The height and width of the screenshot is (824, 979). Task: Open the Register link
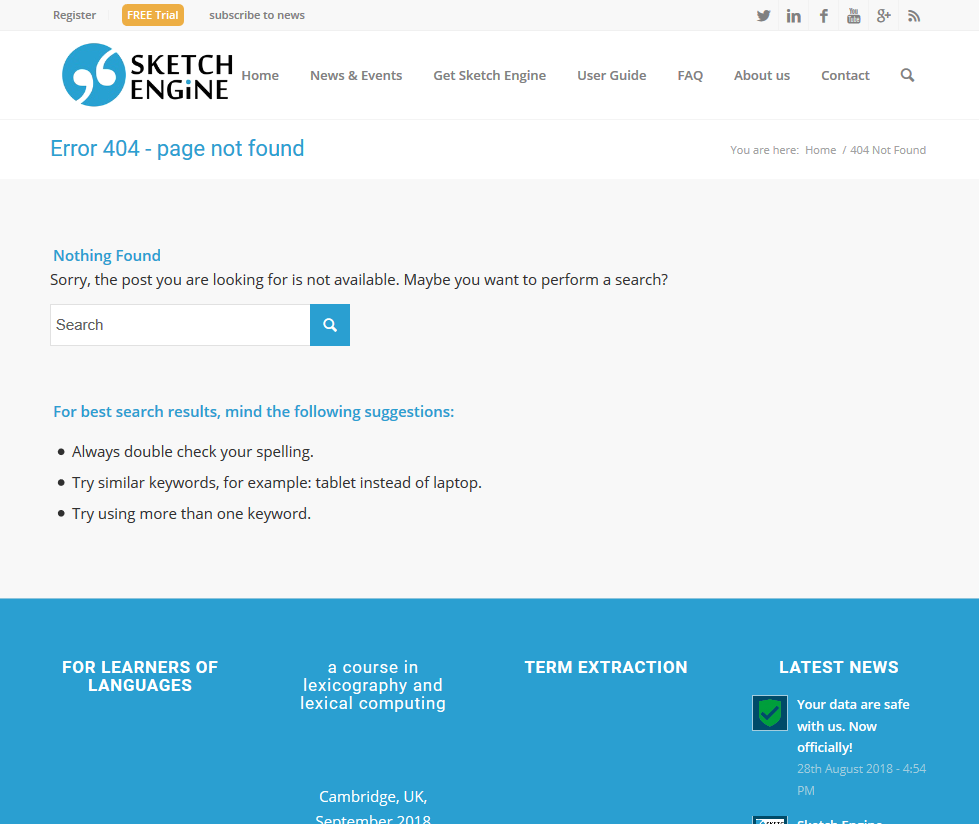(x=74, y=15)
